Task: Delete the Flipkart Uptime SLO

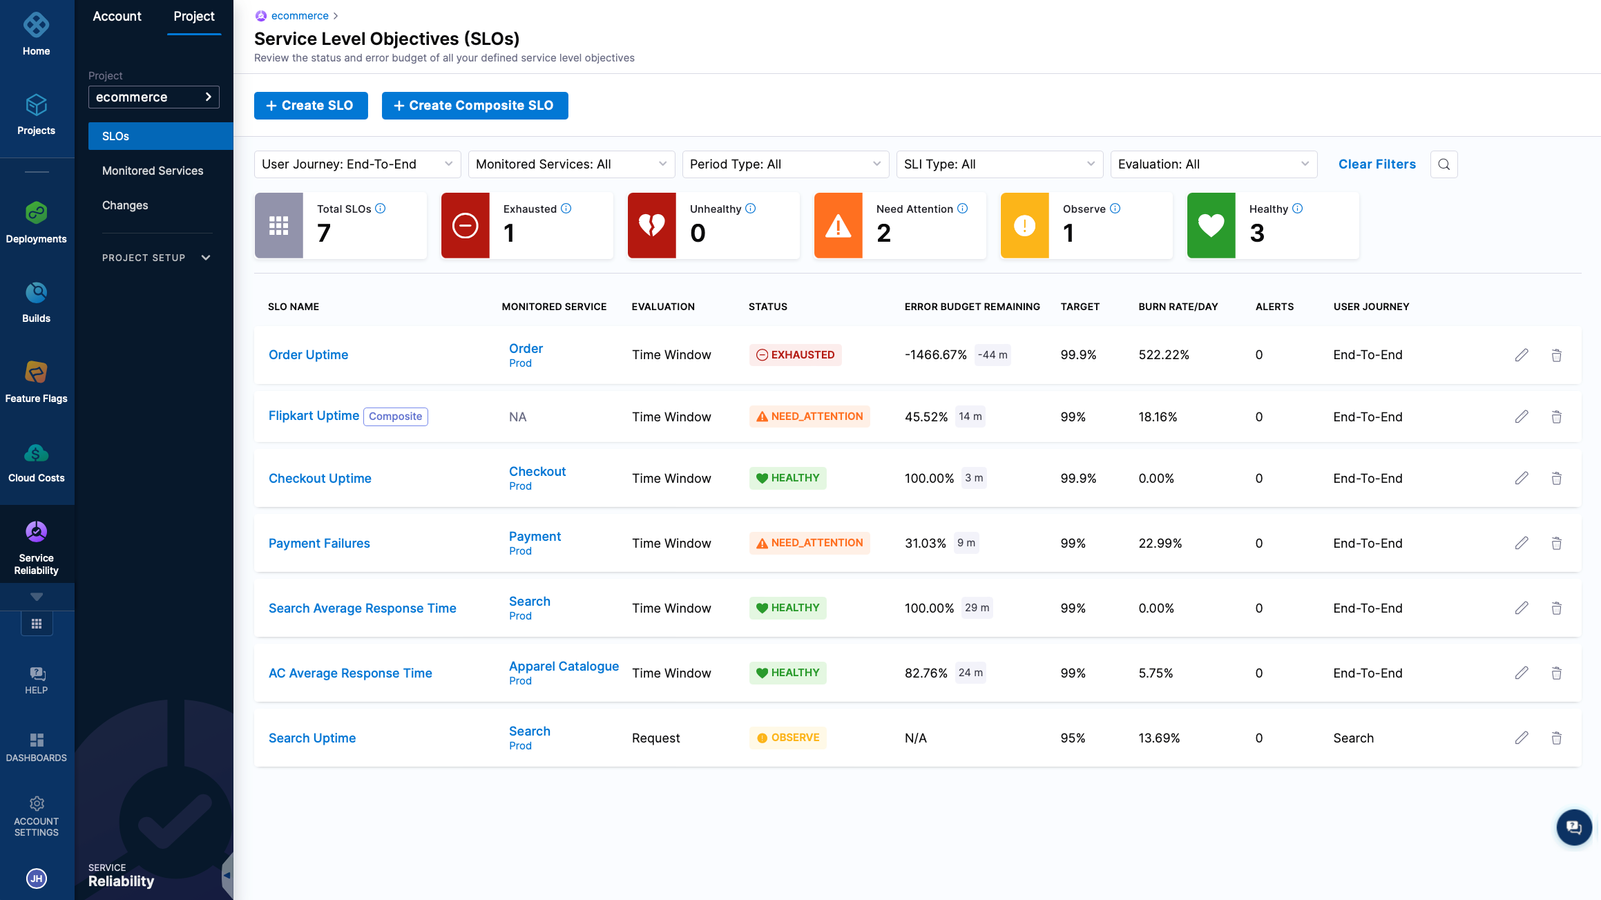Action: [x=1556, y=417]
